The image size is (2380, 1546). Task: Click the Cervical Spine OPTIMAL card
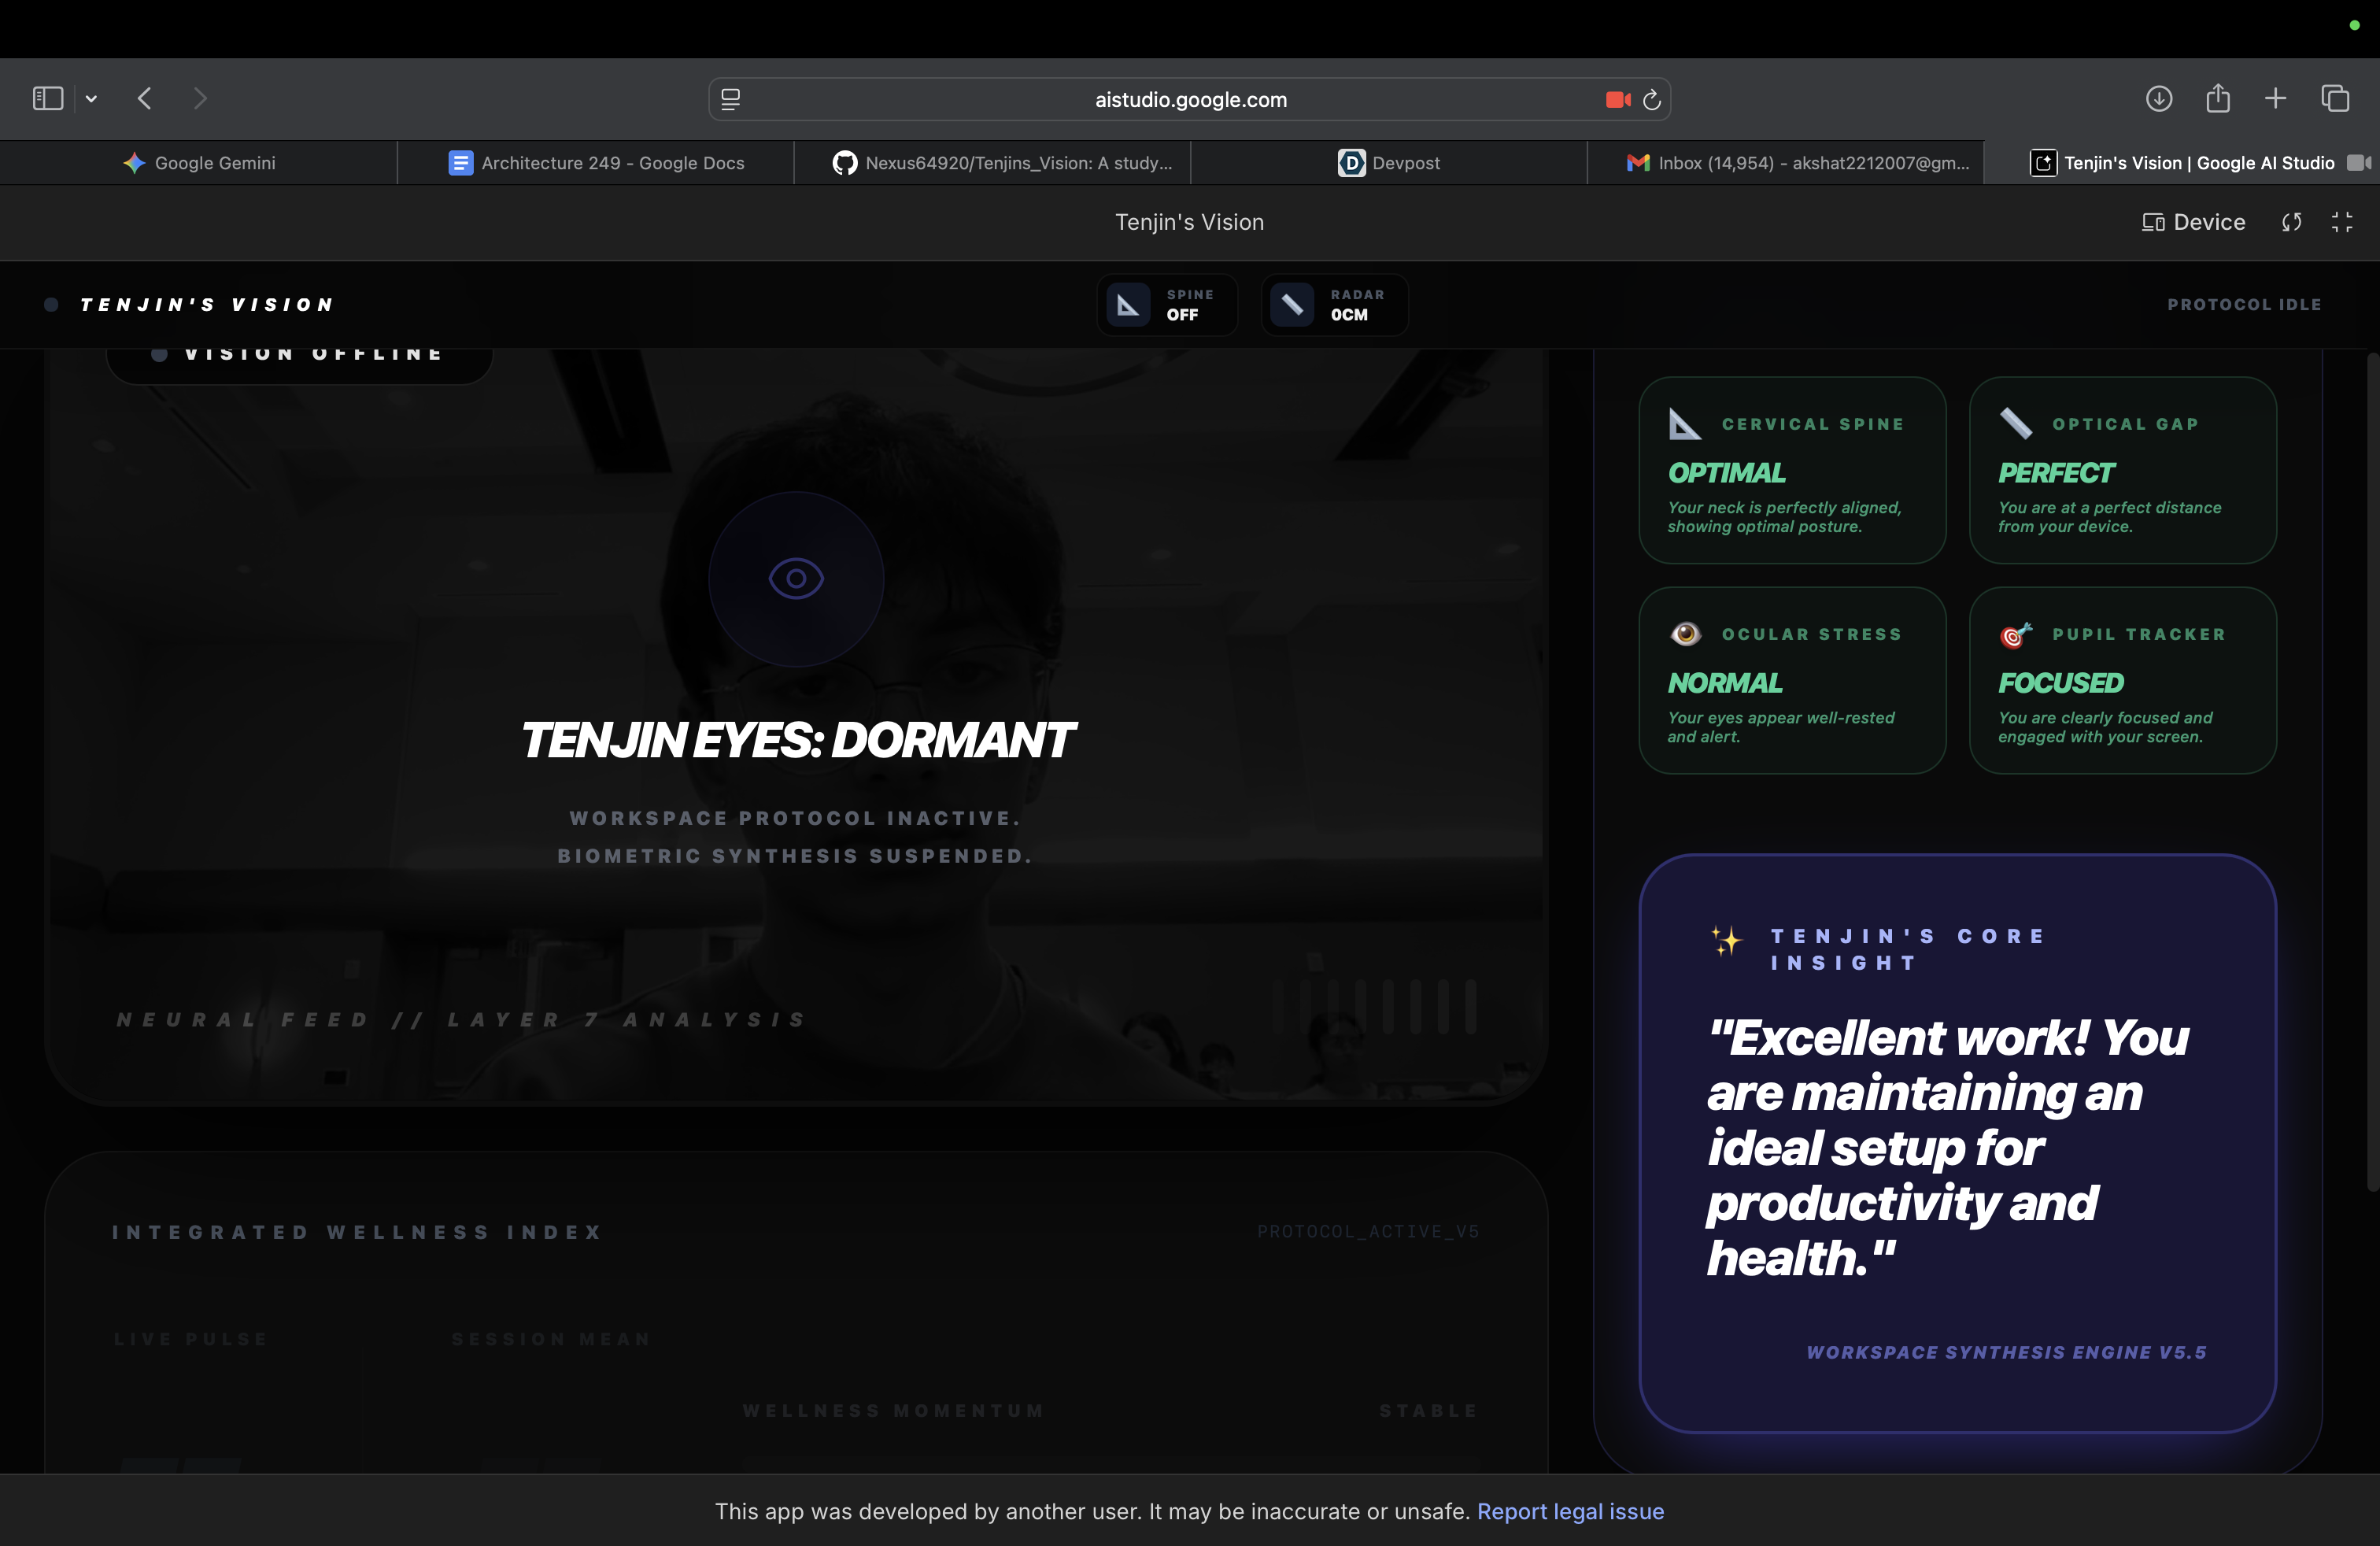click(x=1792, y=470)
